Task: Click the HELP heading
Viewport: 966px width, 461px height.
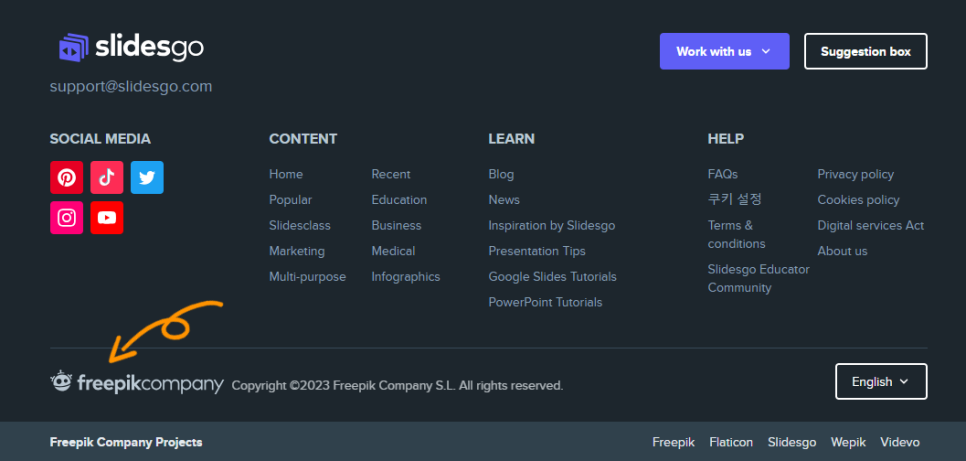Action: pos(726,139)
